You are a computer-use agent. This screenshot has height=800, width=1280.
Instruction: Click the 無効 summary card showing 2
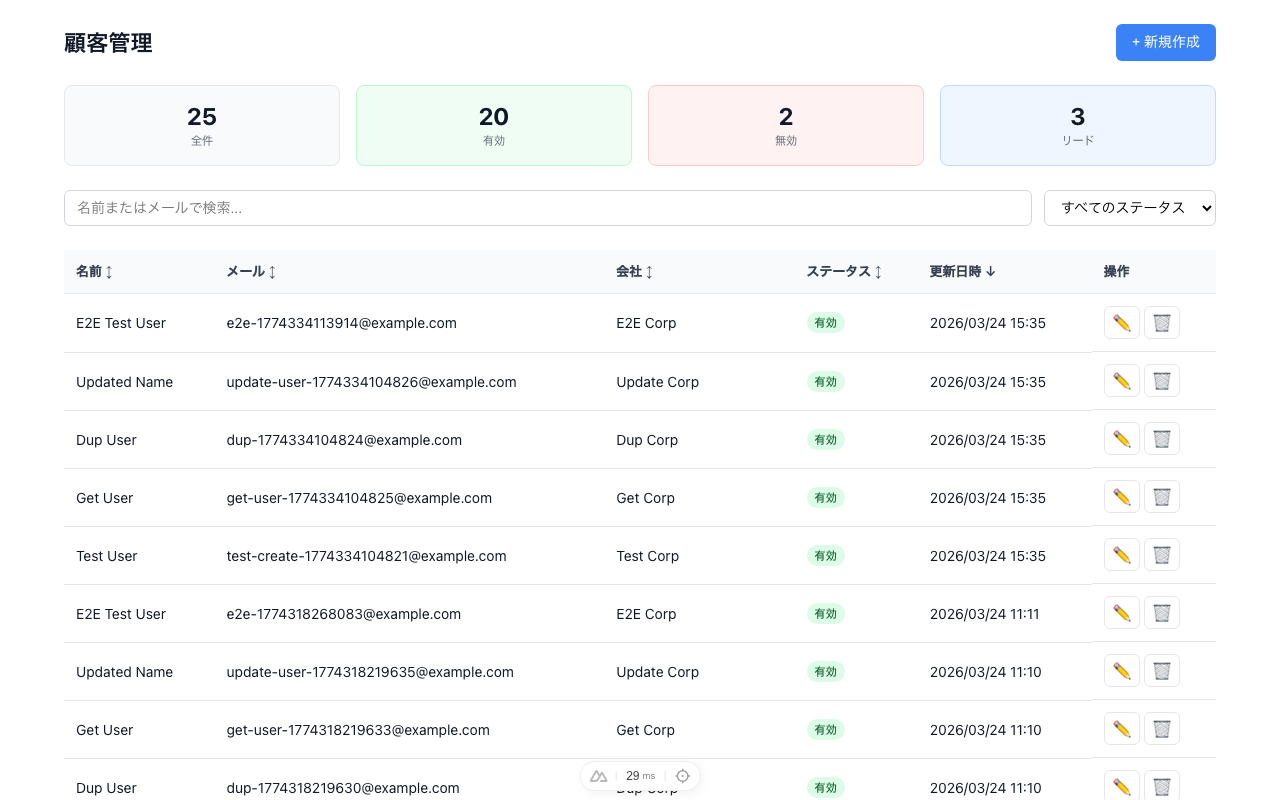tap(785, 125)
